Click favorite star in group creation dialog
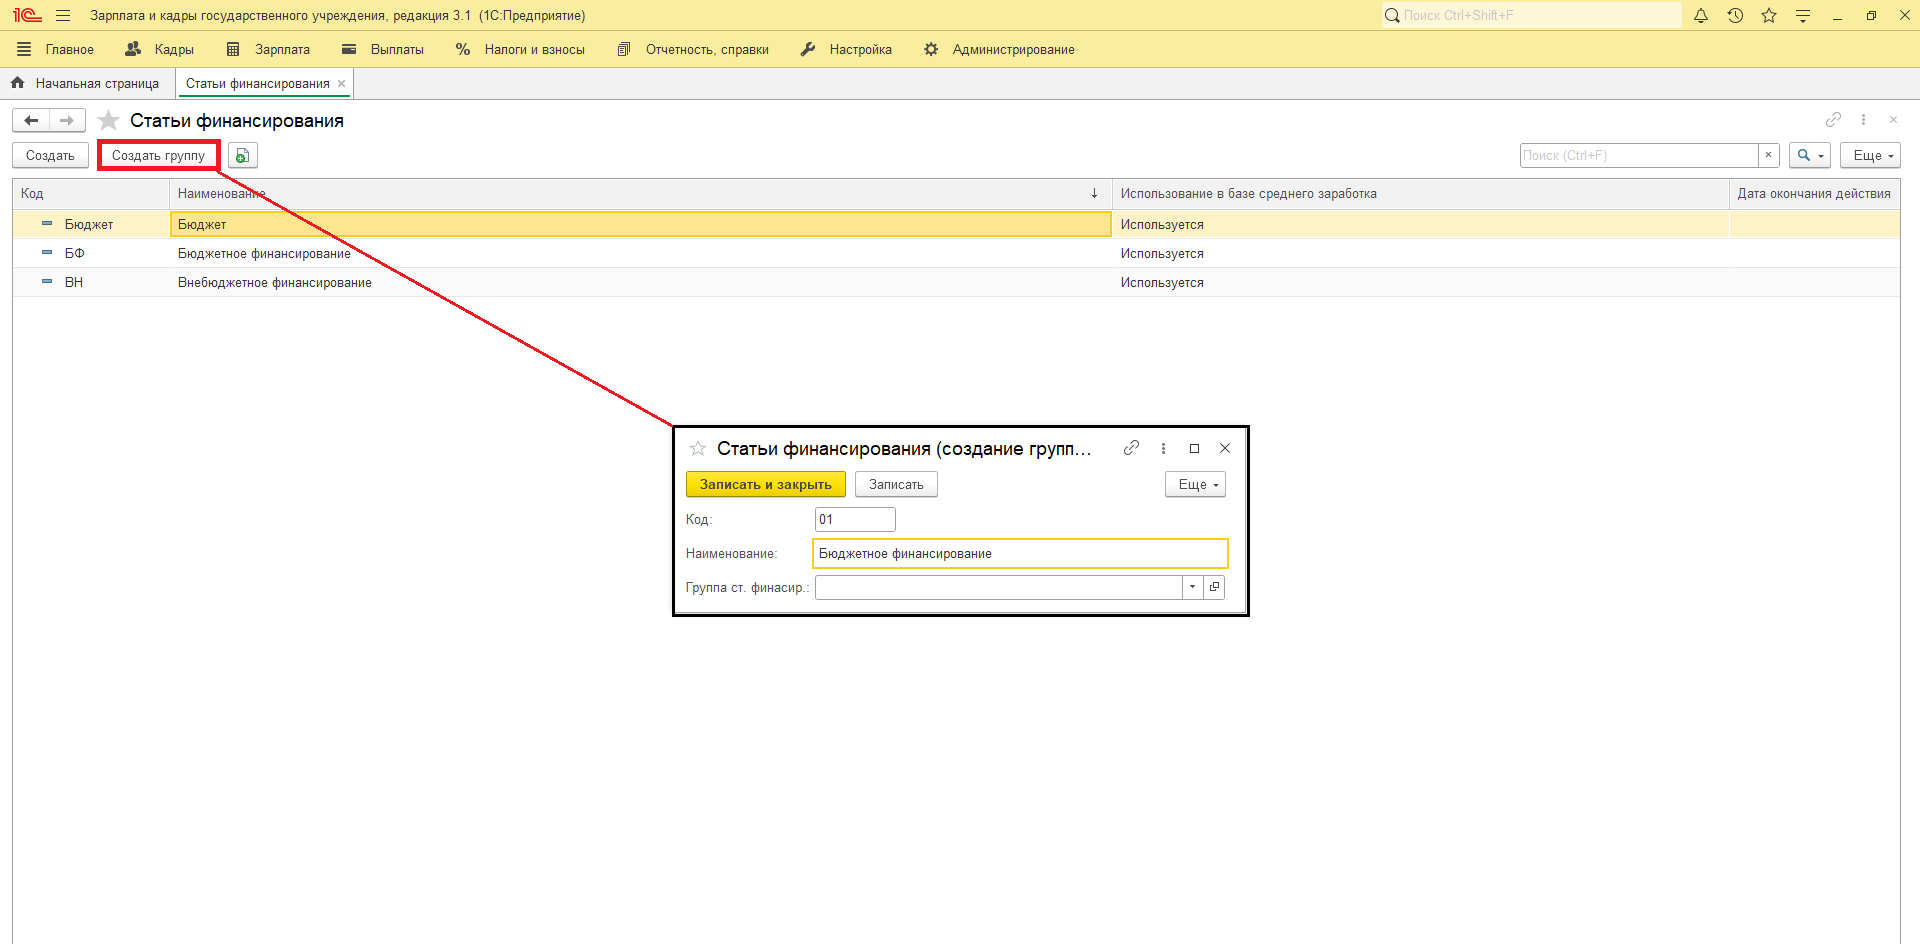The image size is (1920, 944). pos(698,449)
